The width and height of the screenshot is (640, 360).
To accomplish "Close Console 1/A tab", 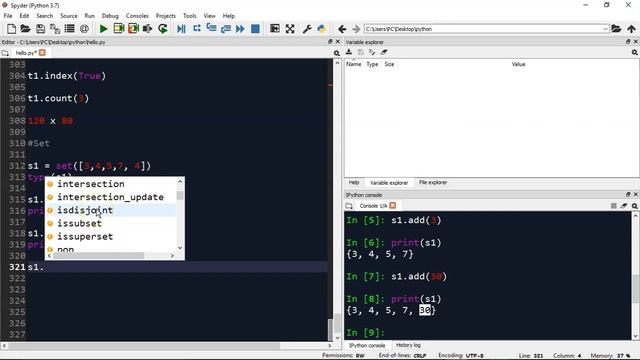I will click(x=393, y=205).
